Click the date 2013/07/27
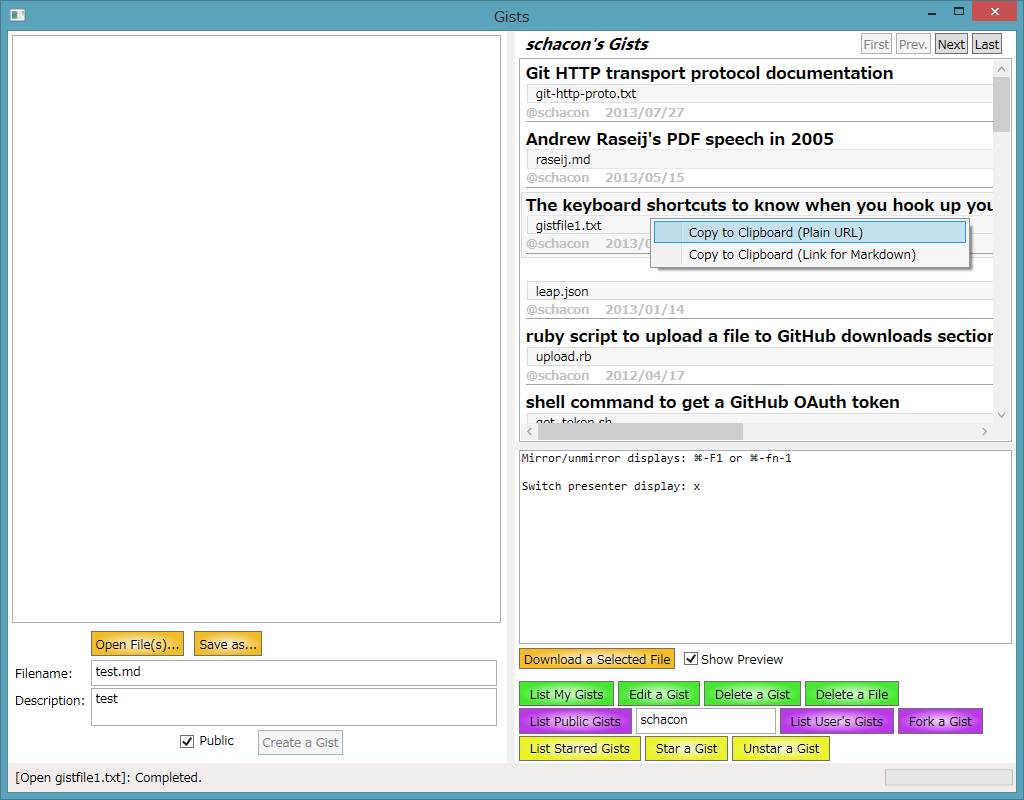 tap(645, 112)
